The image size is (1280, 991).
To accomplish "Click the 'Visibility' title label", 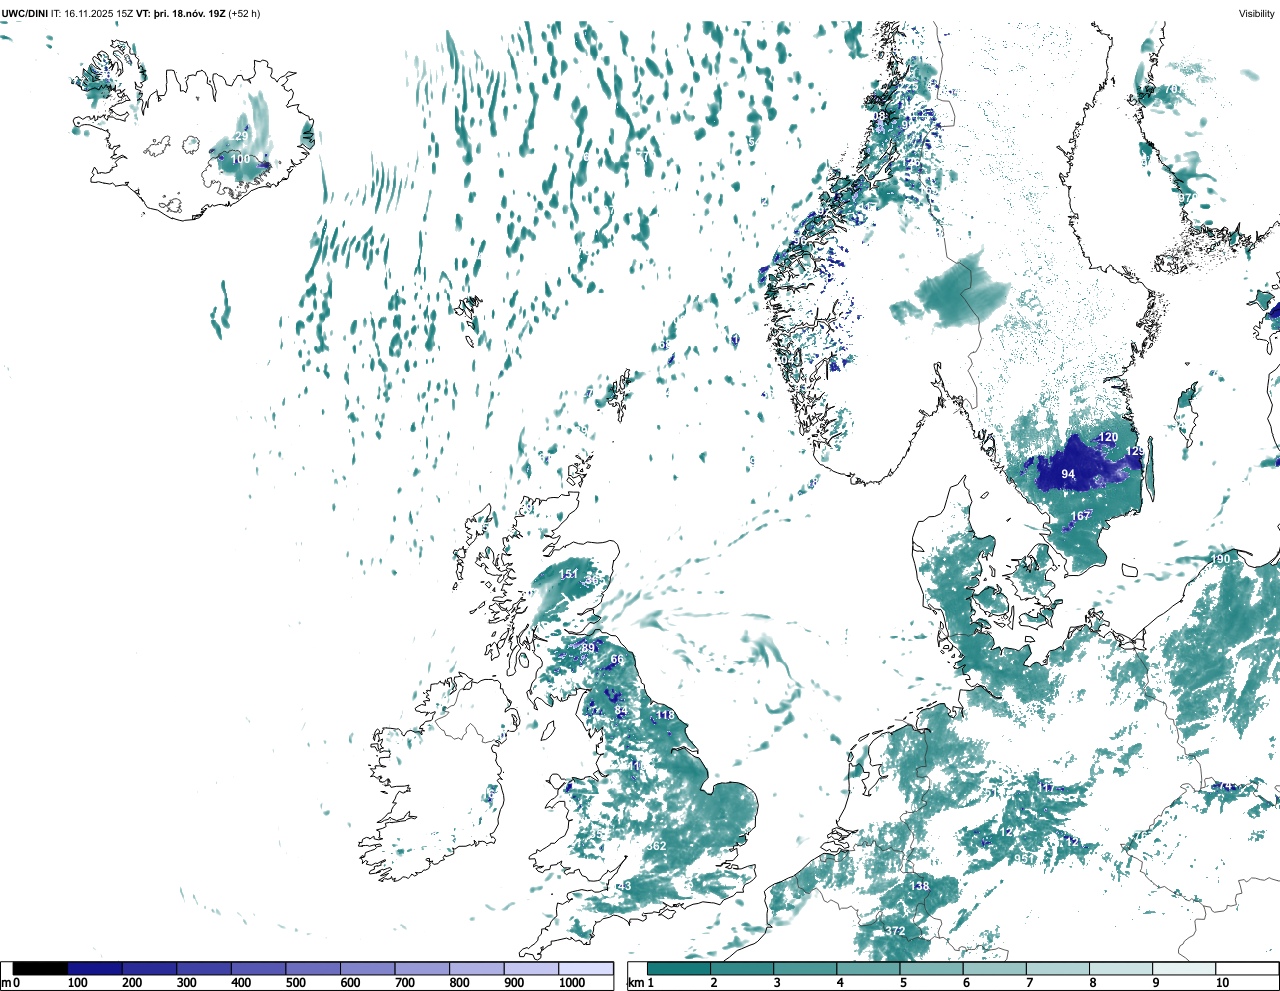I will pyautogui.click(x=1256, y=13).
